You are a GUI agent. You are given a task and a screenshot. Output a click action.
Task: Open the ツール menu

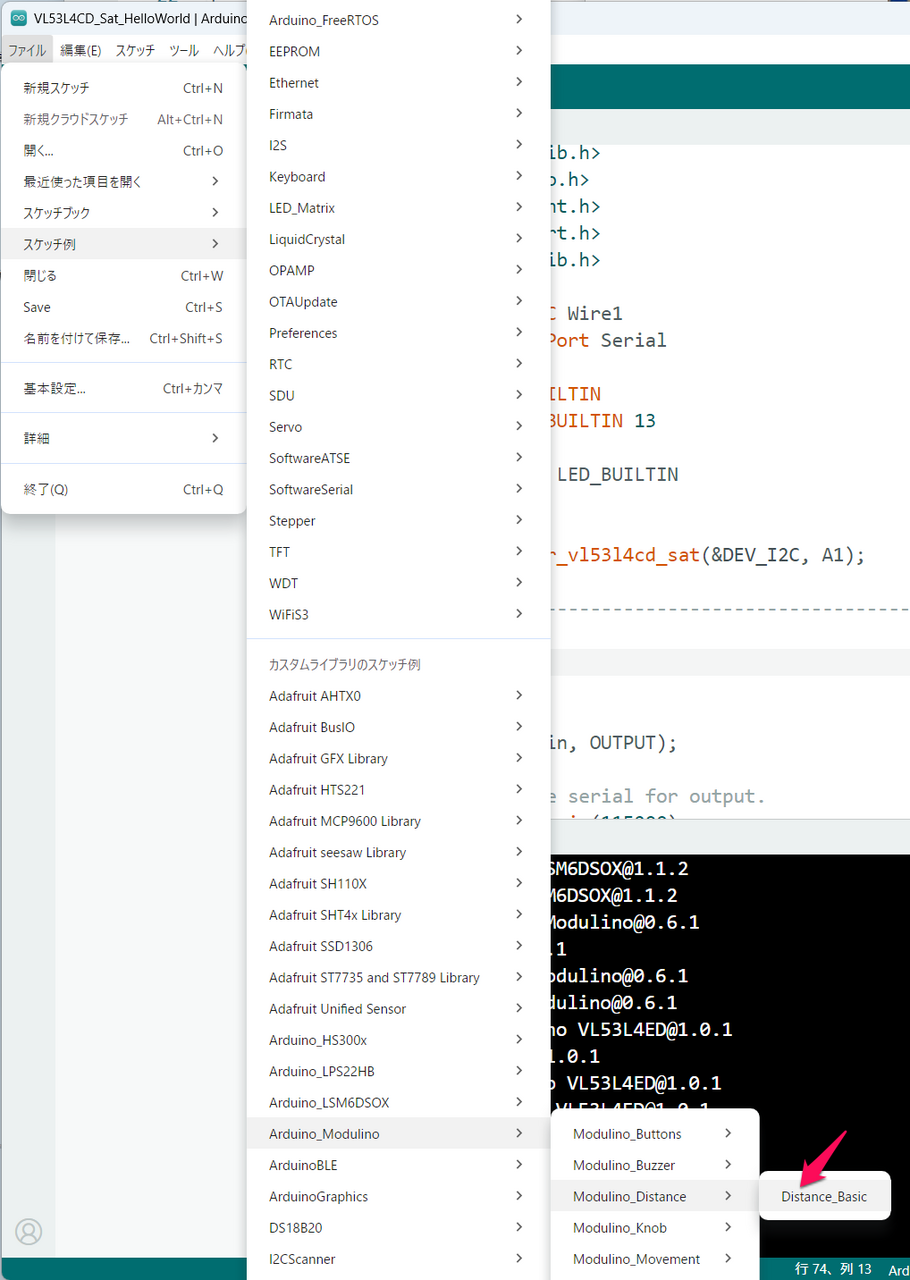[x=183, y=50]
